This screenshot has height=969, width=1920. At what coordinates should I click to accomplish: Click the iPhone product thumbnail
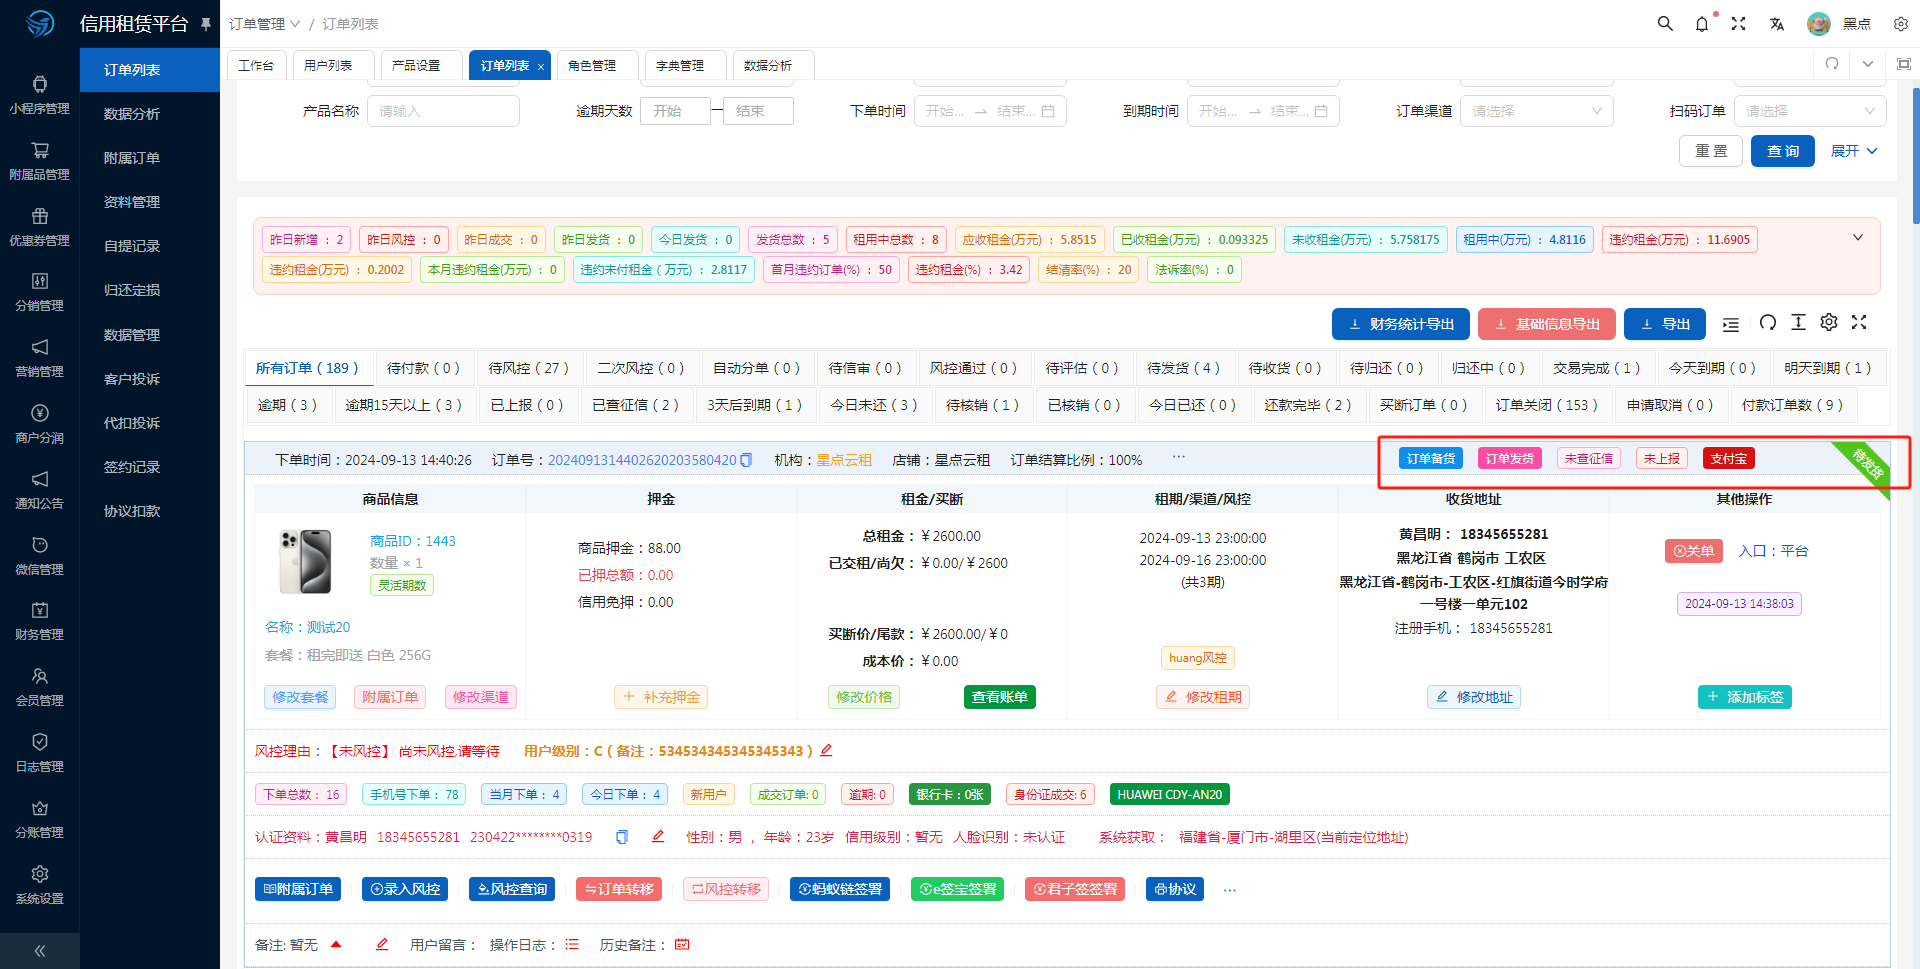(305, 562)
